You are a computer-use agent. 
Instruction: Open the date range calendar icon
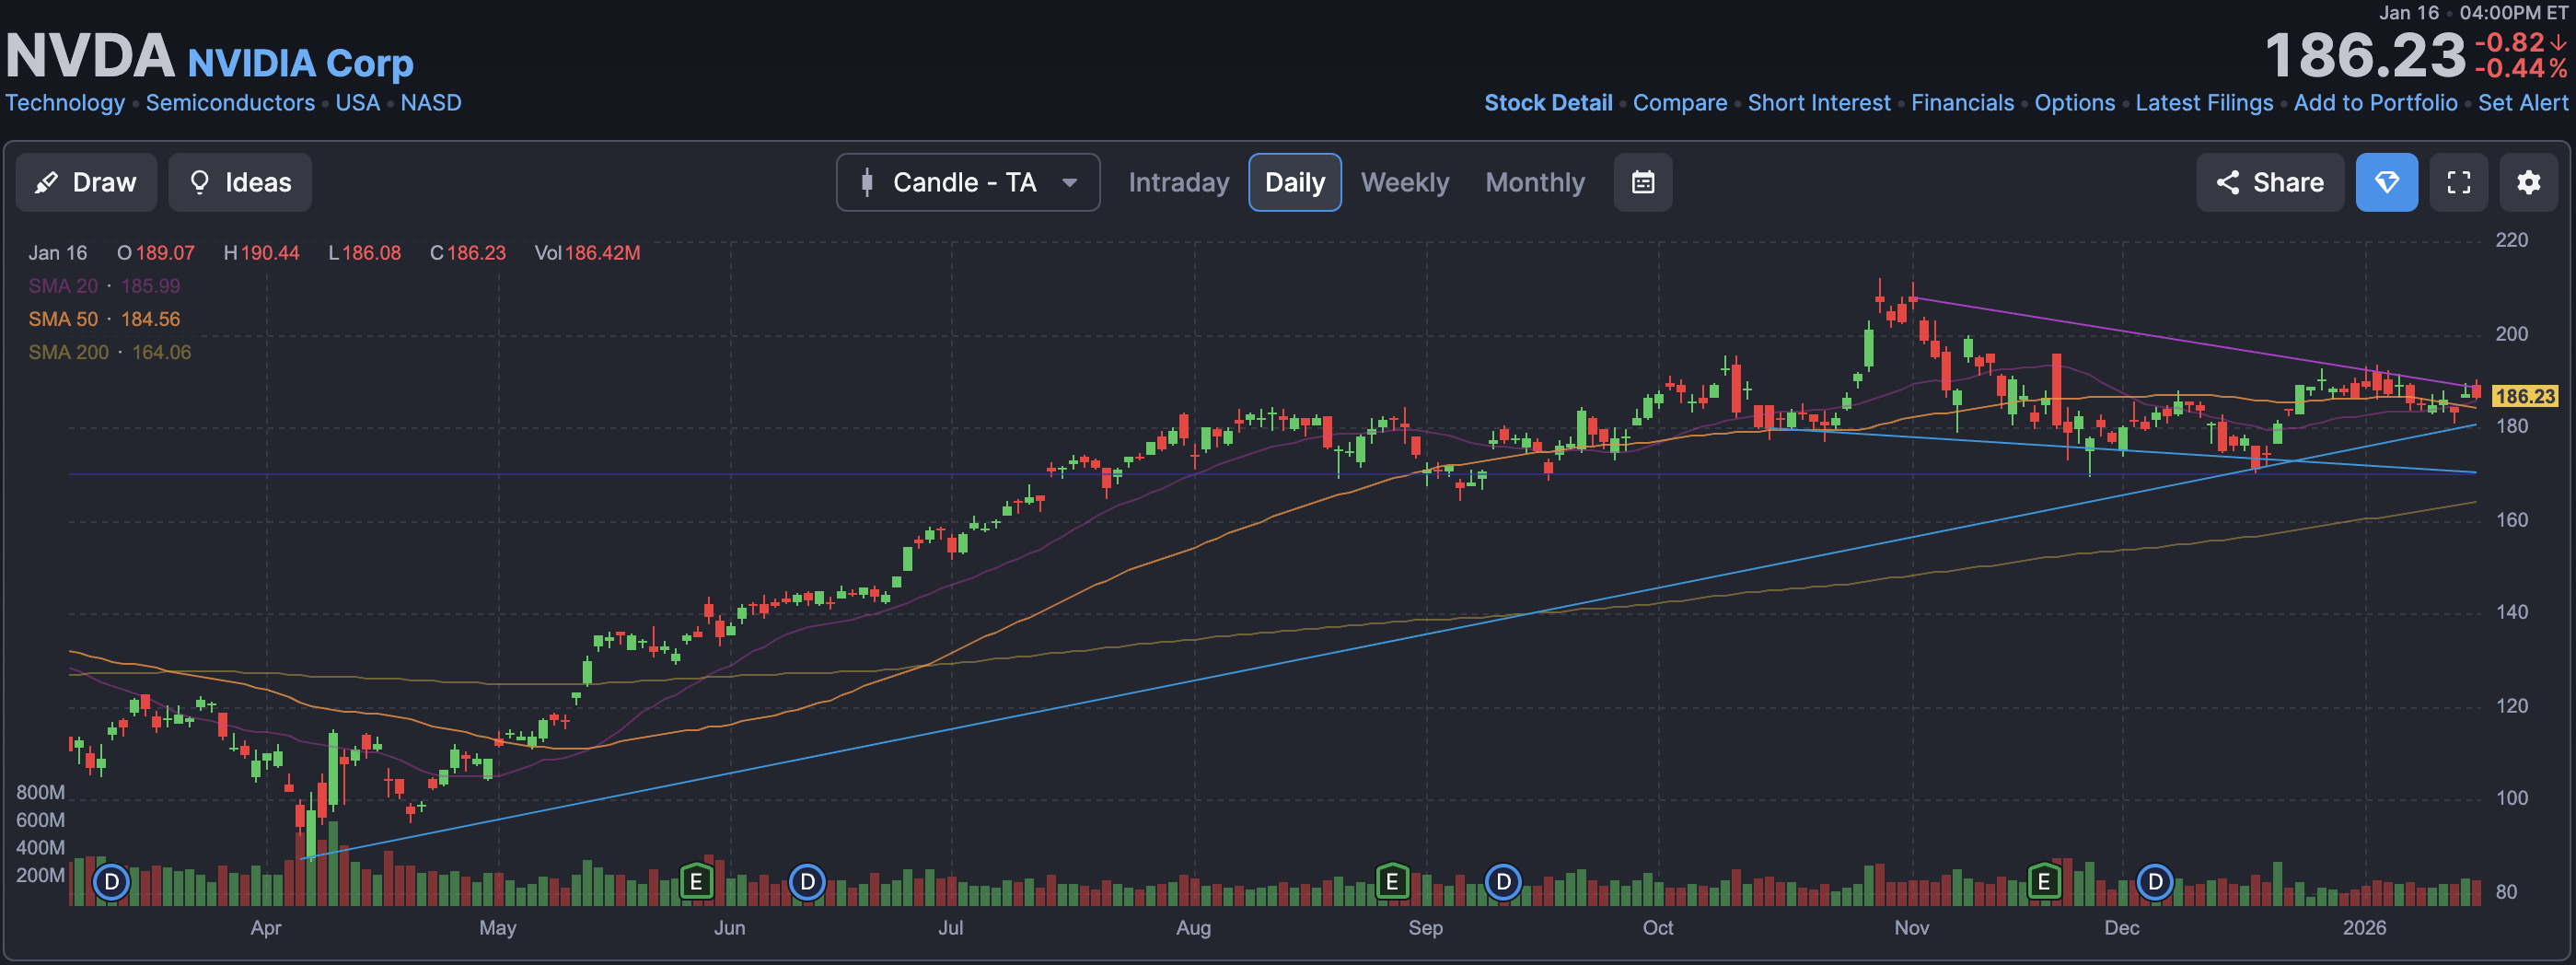(1642, 182)
